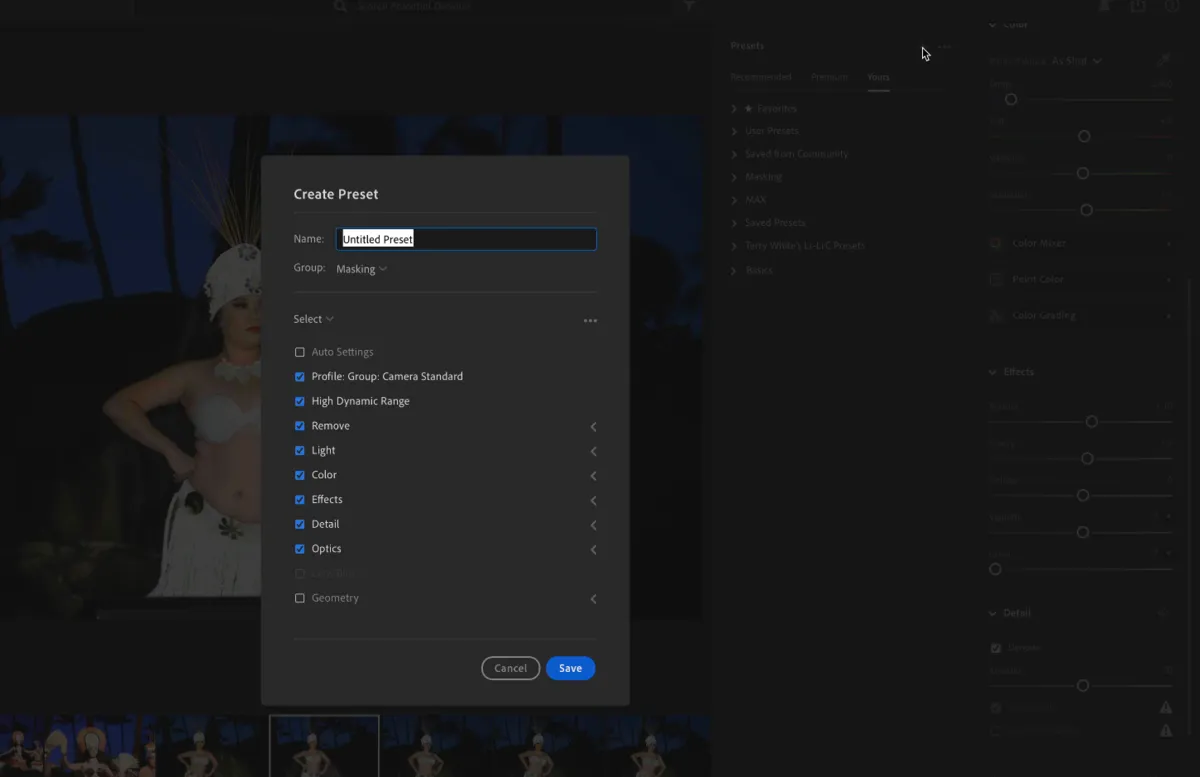Screen dimensions: 1200x777
Task: Uncheck the High Dynamic Range checkbox
Action: (299, 400)
